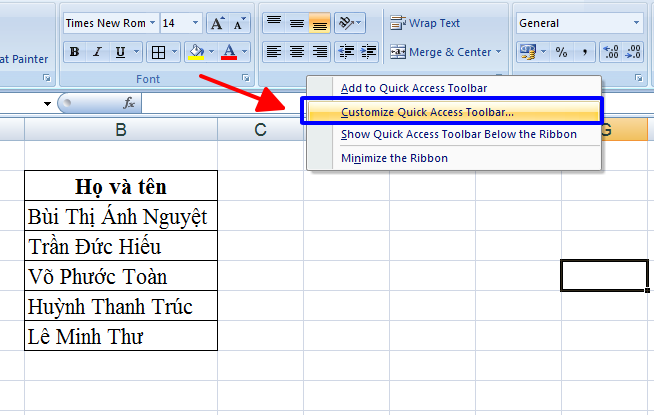Select cell 'Võ Phước Toàn'
The image size is (654, 415).
coord(121,276)
